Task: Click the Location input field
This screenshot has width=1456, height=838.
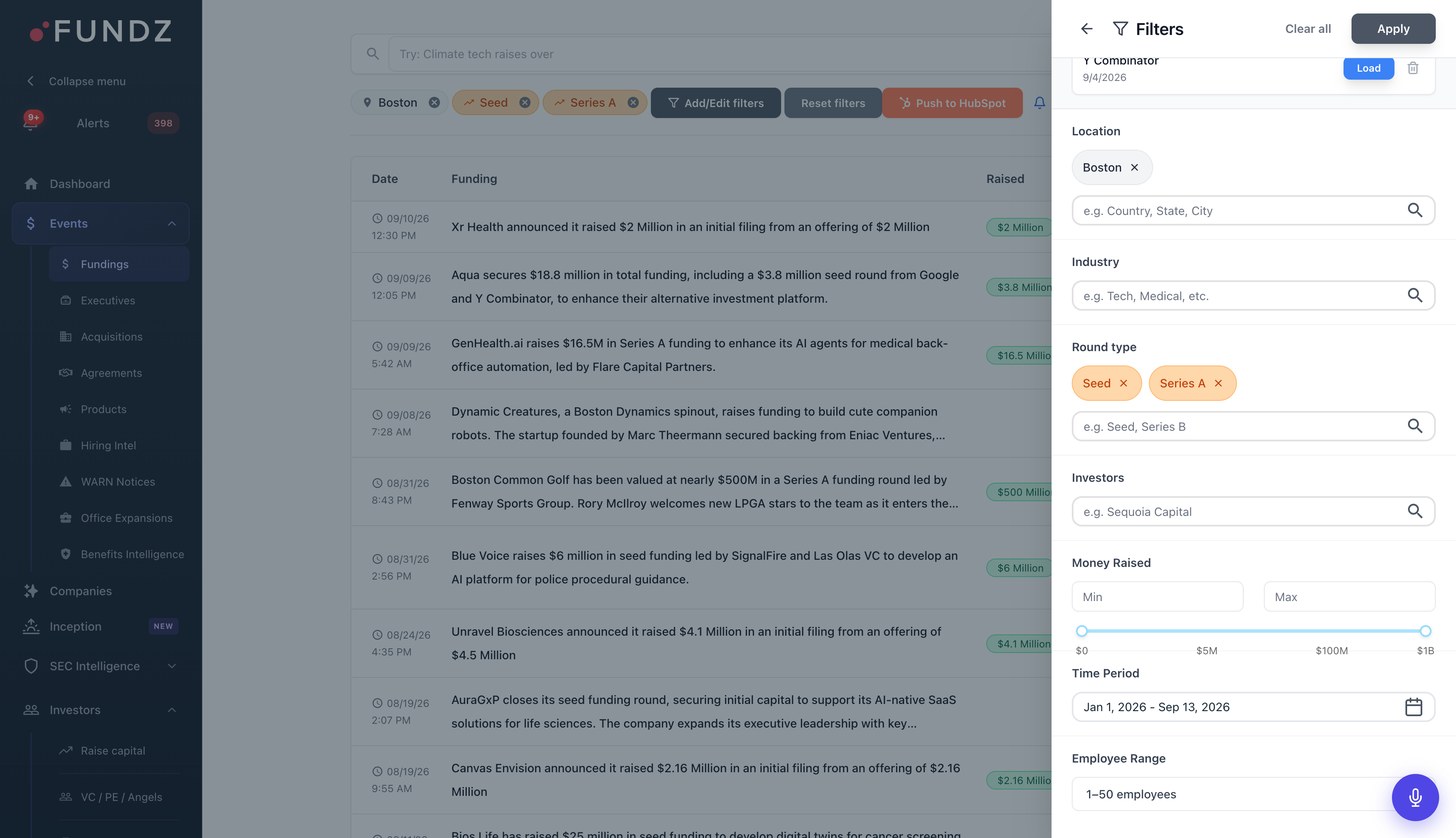Action: (1253, 211)
